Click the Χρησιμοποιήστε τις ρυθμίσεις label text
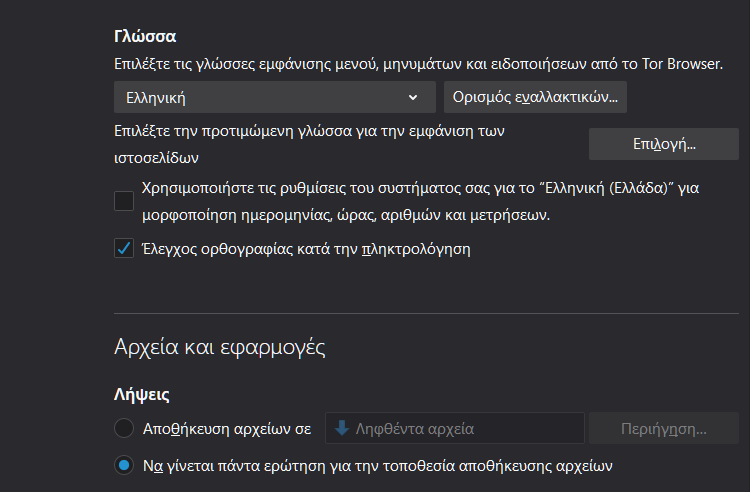 [421, 201]
